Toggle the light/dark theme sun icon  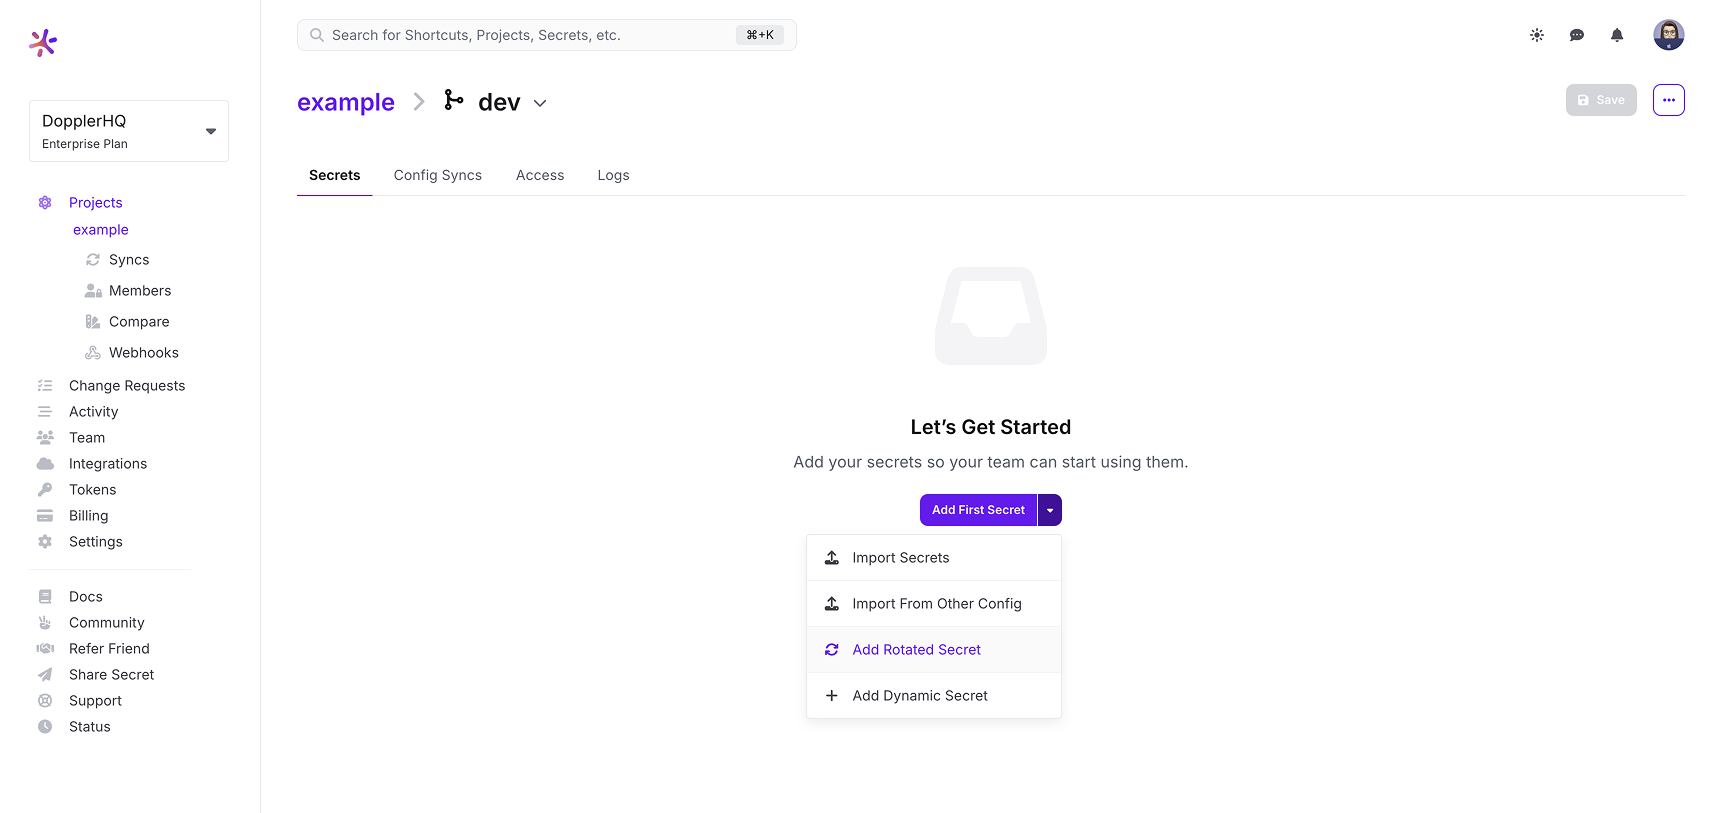point(1537,35)
